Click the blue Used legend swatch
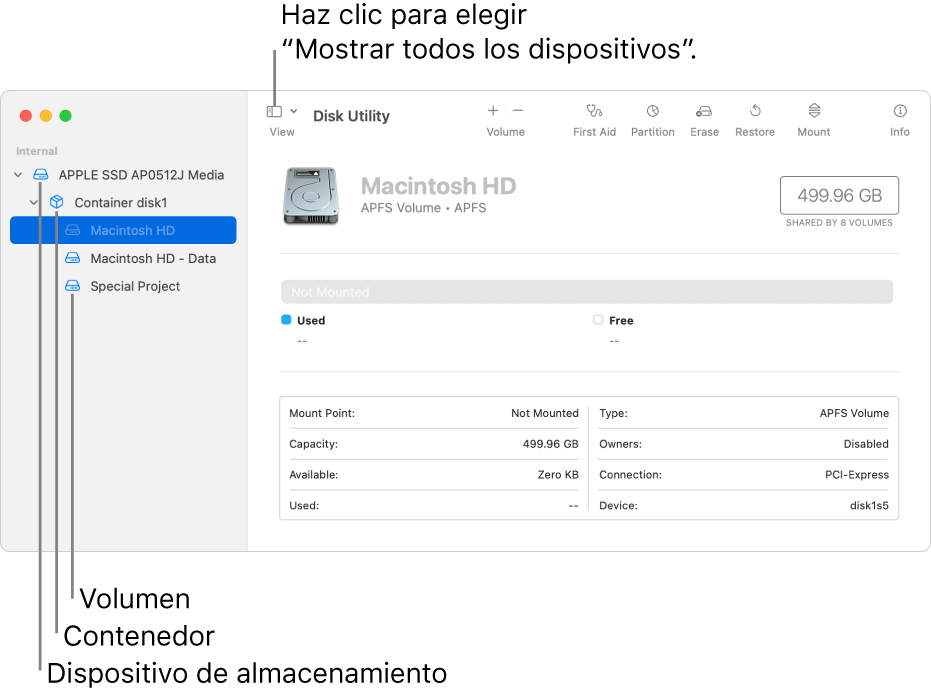Viewport: 931px width, 697px height. [x=286, y=320]
